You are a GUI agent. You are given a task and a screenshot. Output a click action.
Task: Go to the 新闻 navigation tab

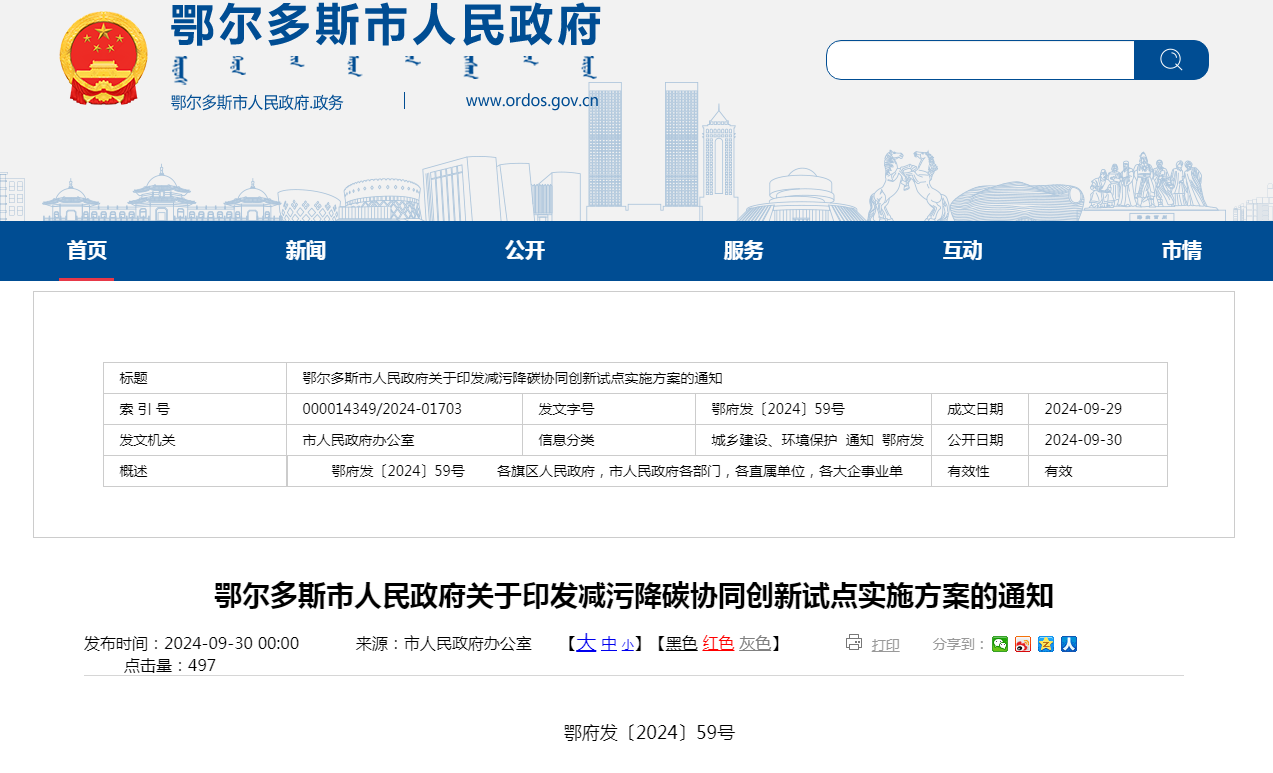pyautogui.click(x=305, y=251)
